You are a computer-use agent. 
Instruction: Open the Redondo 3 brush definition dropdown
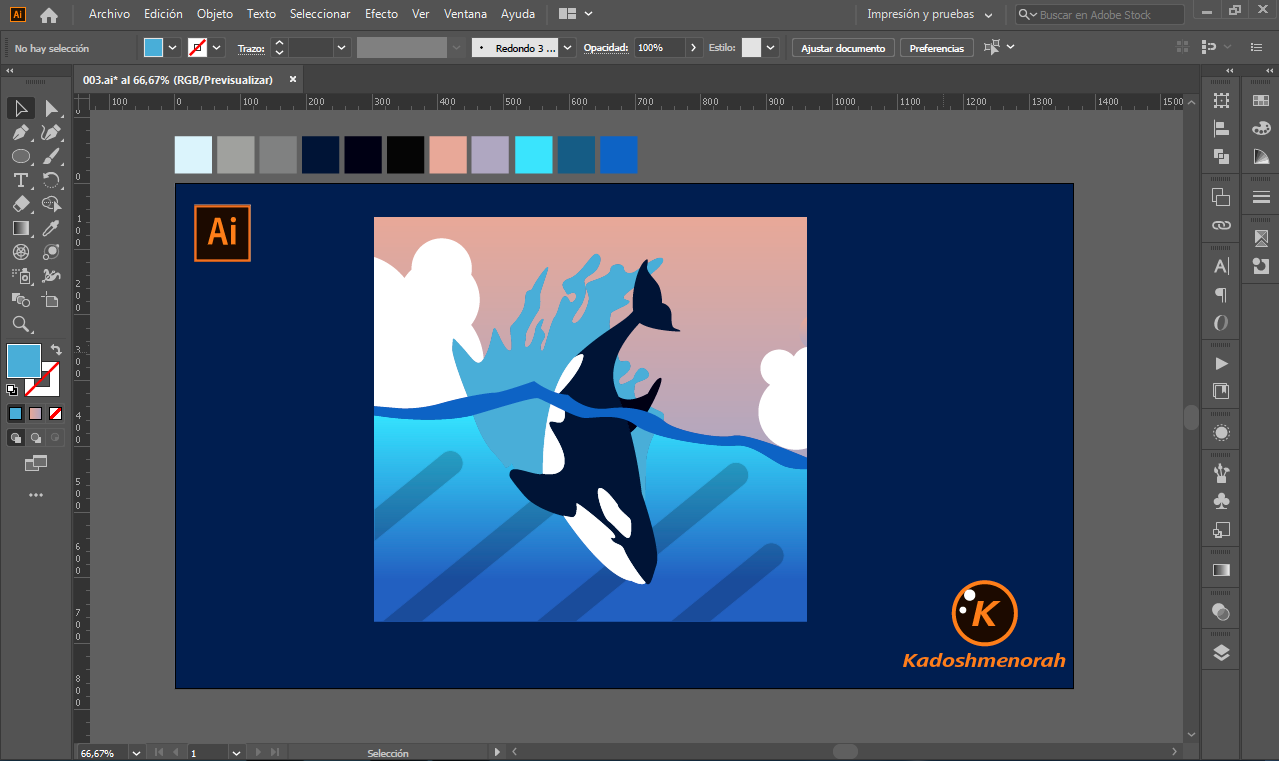coord(568,47)
